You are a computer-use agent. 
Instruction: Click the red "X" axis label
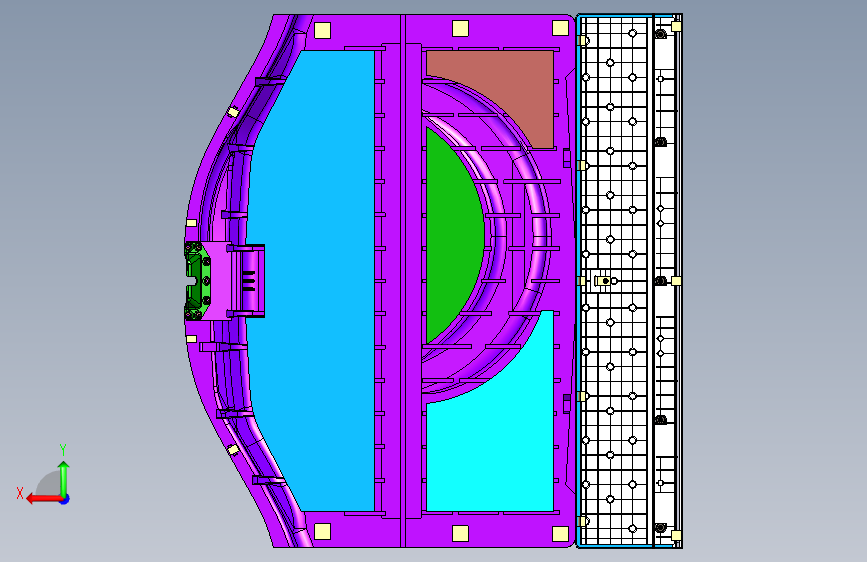tap(20, 493)
